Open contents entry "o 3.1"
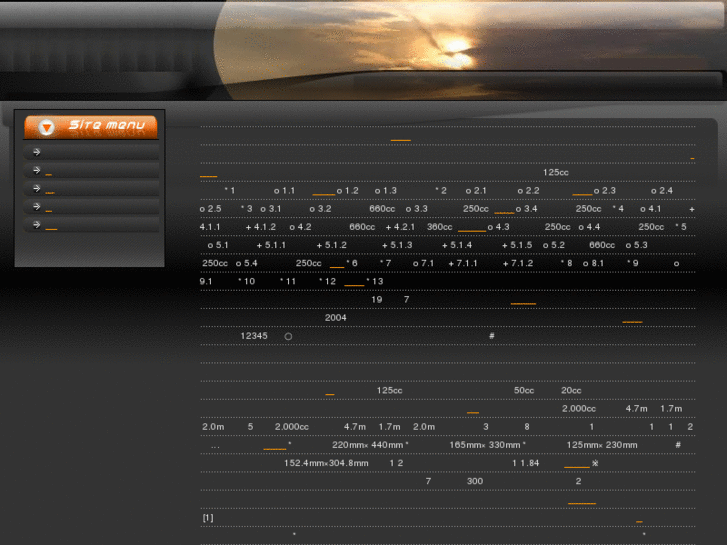 (271, 209)
